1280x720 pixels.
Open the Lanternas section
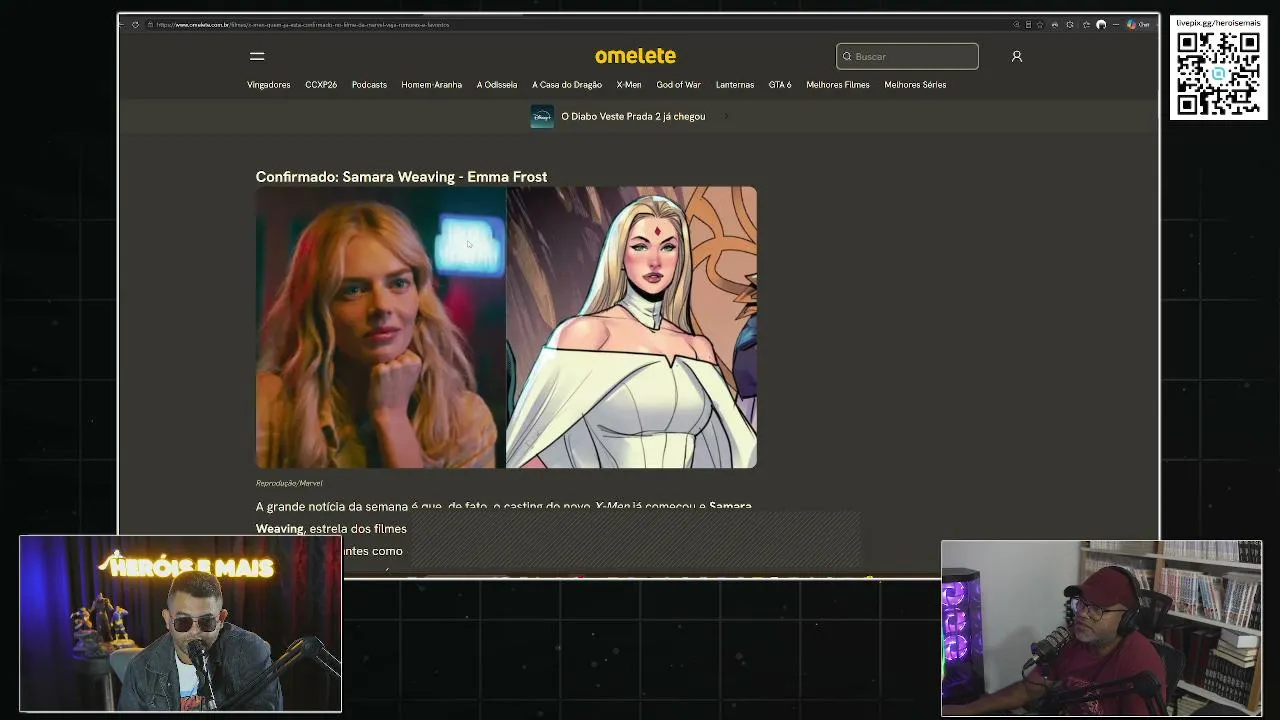[x=735, y=85]
